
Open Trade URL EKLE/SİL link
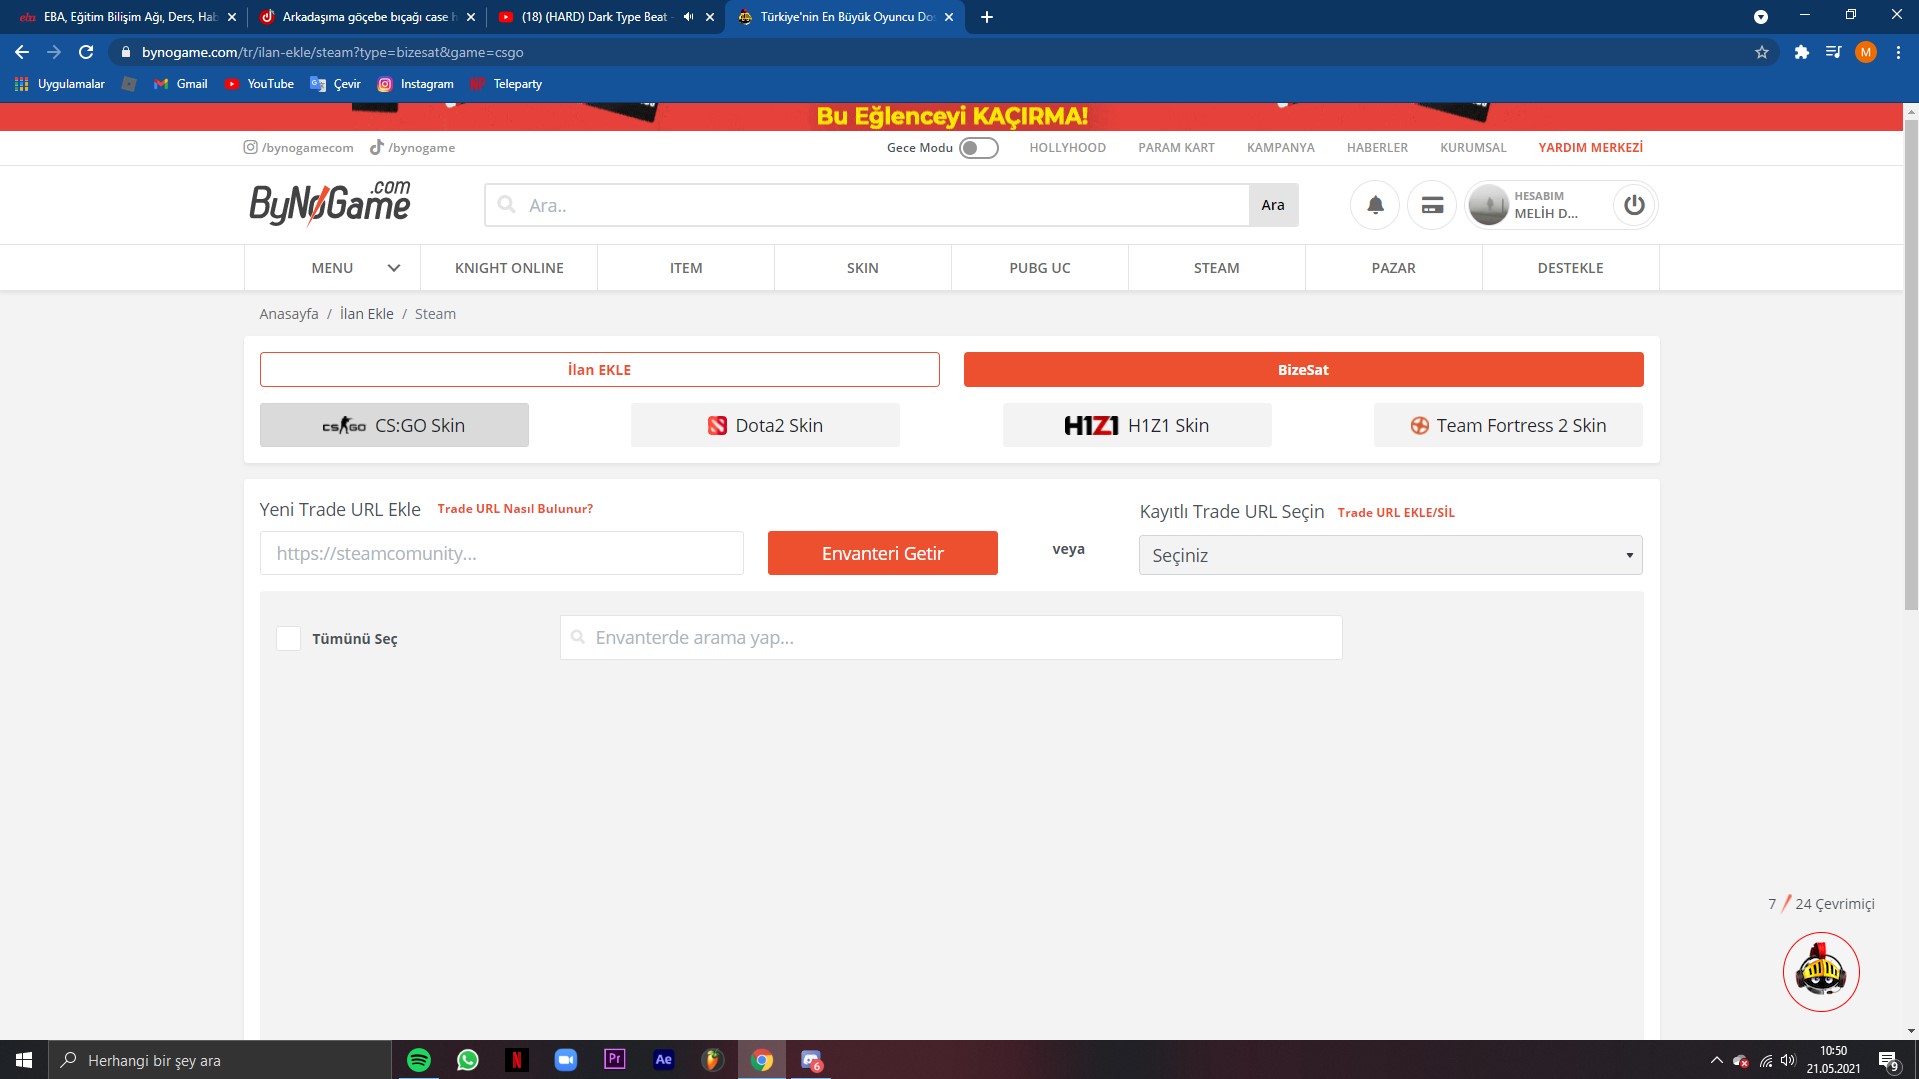(x=1396, y=513)
